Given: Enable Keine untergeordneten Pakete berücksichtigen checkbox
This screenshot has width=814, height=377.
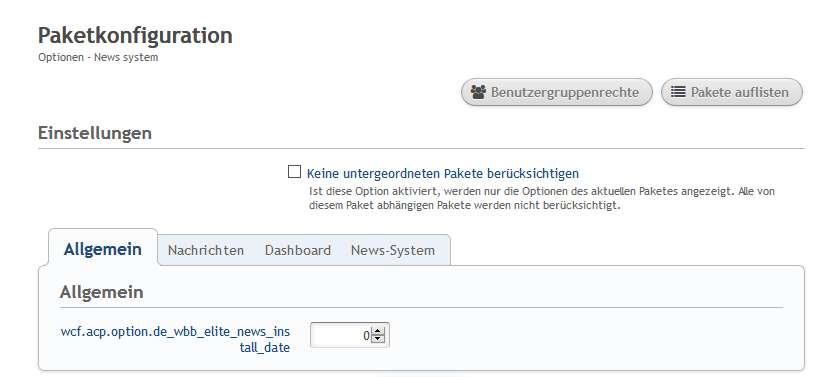Looking at the screenshot, I should pyautogui.click(x=294, y=172).
